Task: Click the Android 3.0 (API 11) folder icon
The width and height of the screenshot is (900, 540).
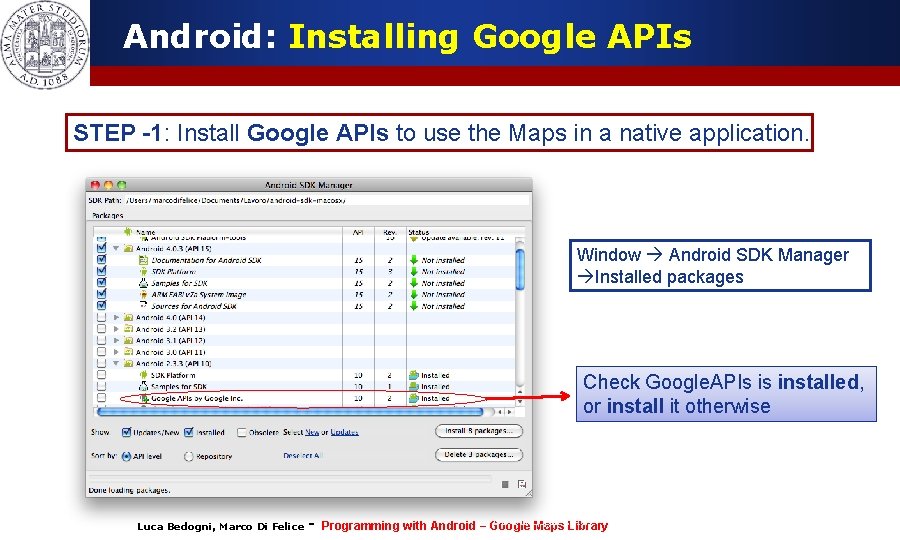Action: point(129,352)
